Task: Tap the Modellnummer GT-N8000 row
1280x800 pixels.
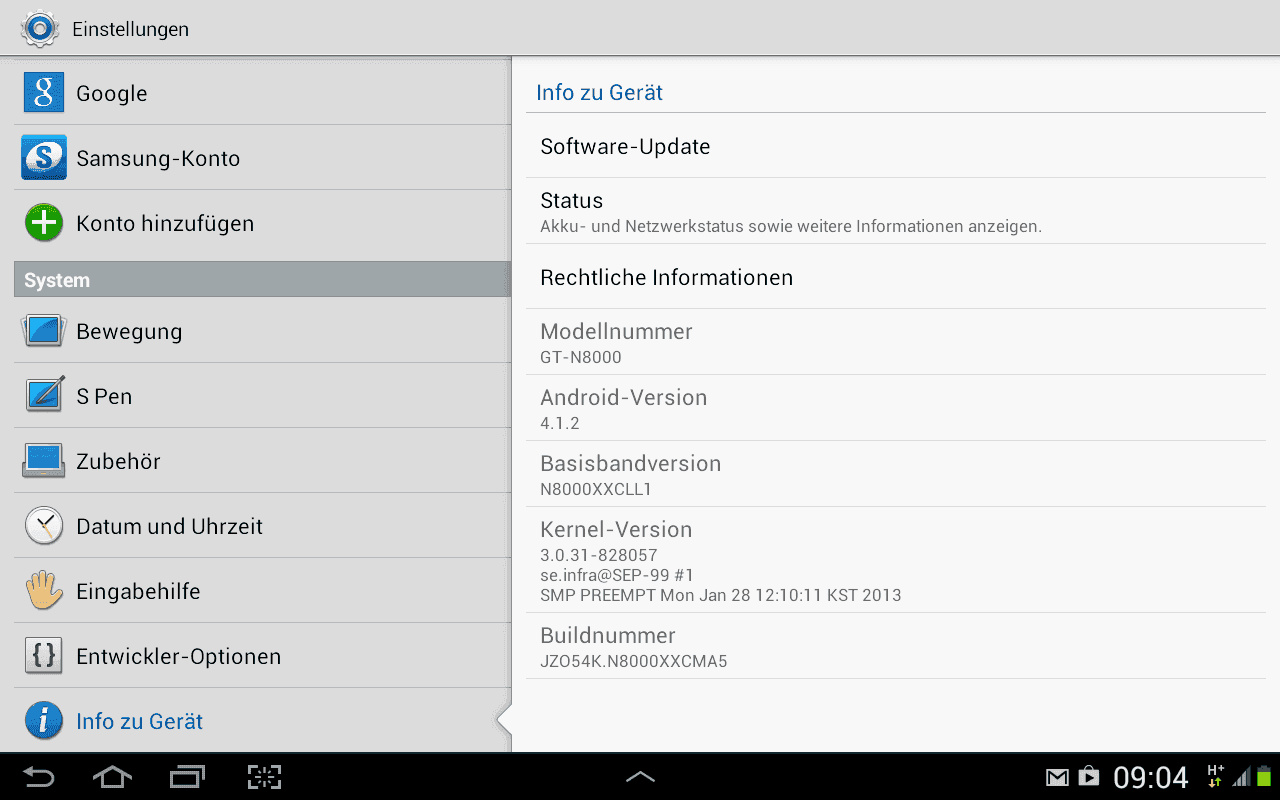Action: tap(896, 342)
